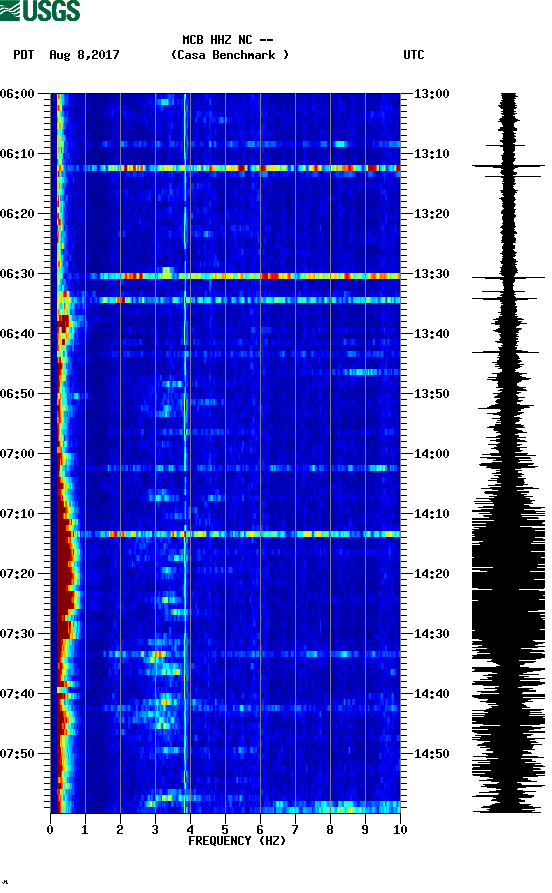The width and height of the screenshot is (552, 893).
Task: Click the '07:00' PDT time label
Action: [x=18, y=454]
